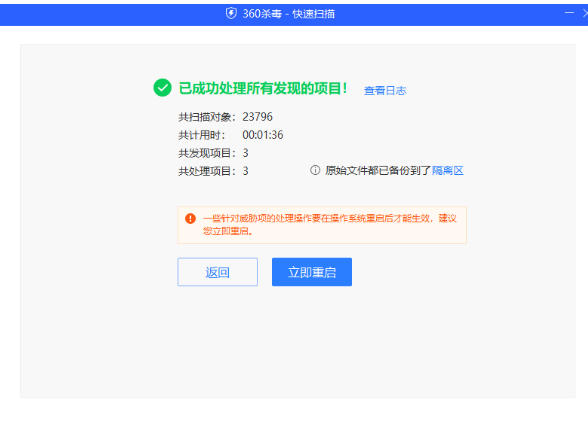Select the scanned objects count 23796
Viewport: 588px width, 423px height.
coord(257,117)
